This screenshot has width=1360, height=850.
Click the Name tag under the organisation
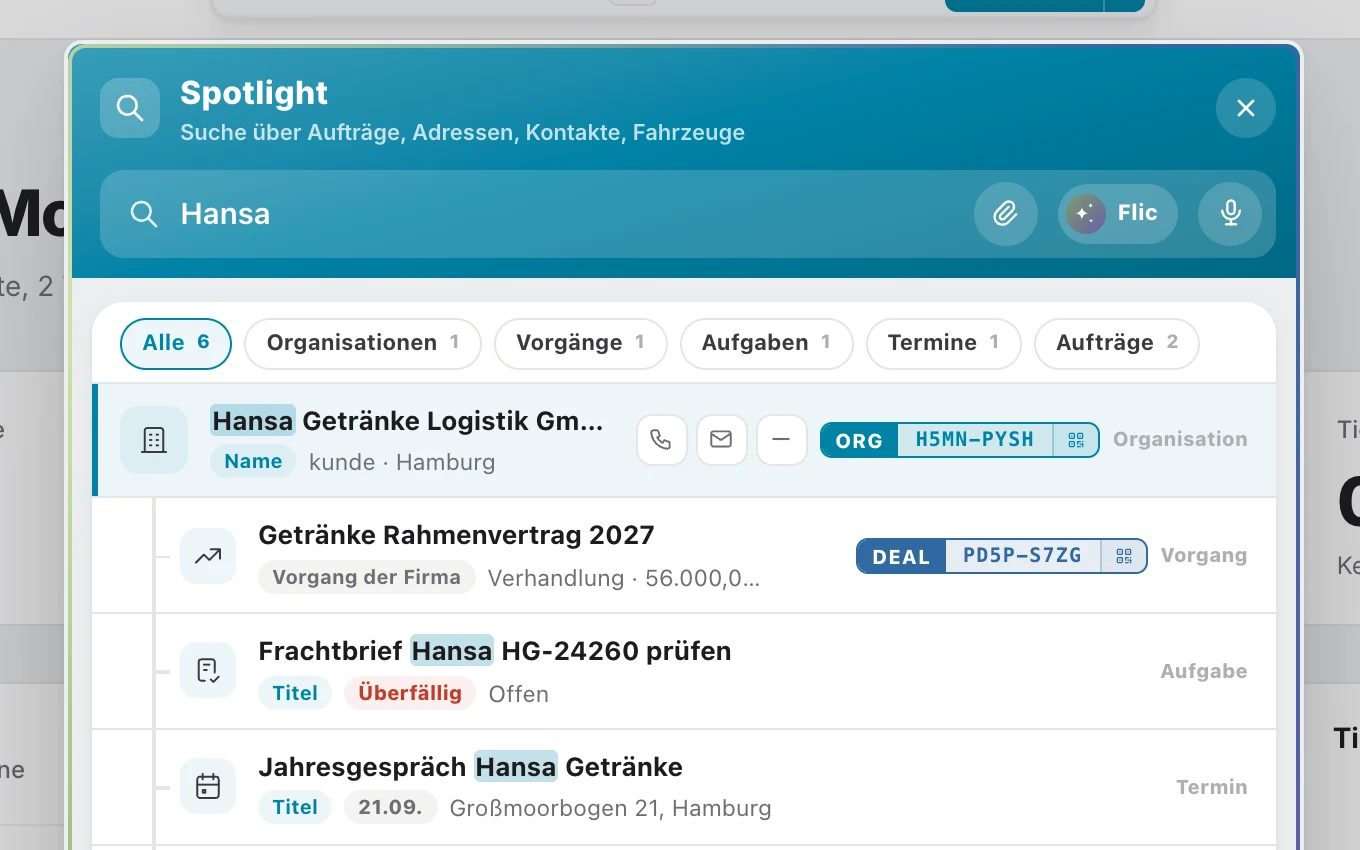253,461
